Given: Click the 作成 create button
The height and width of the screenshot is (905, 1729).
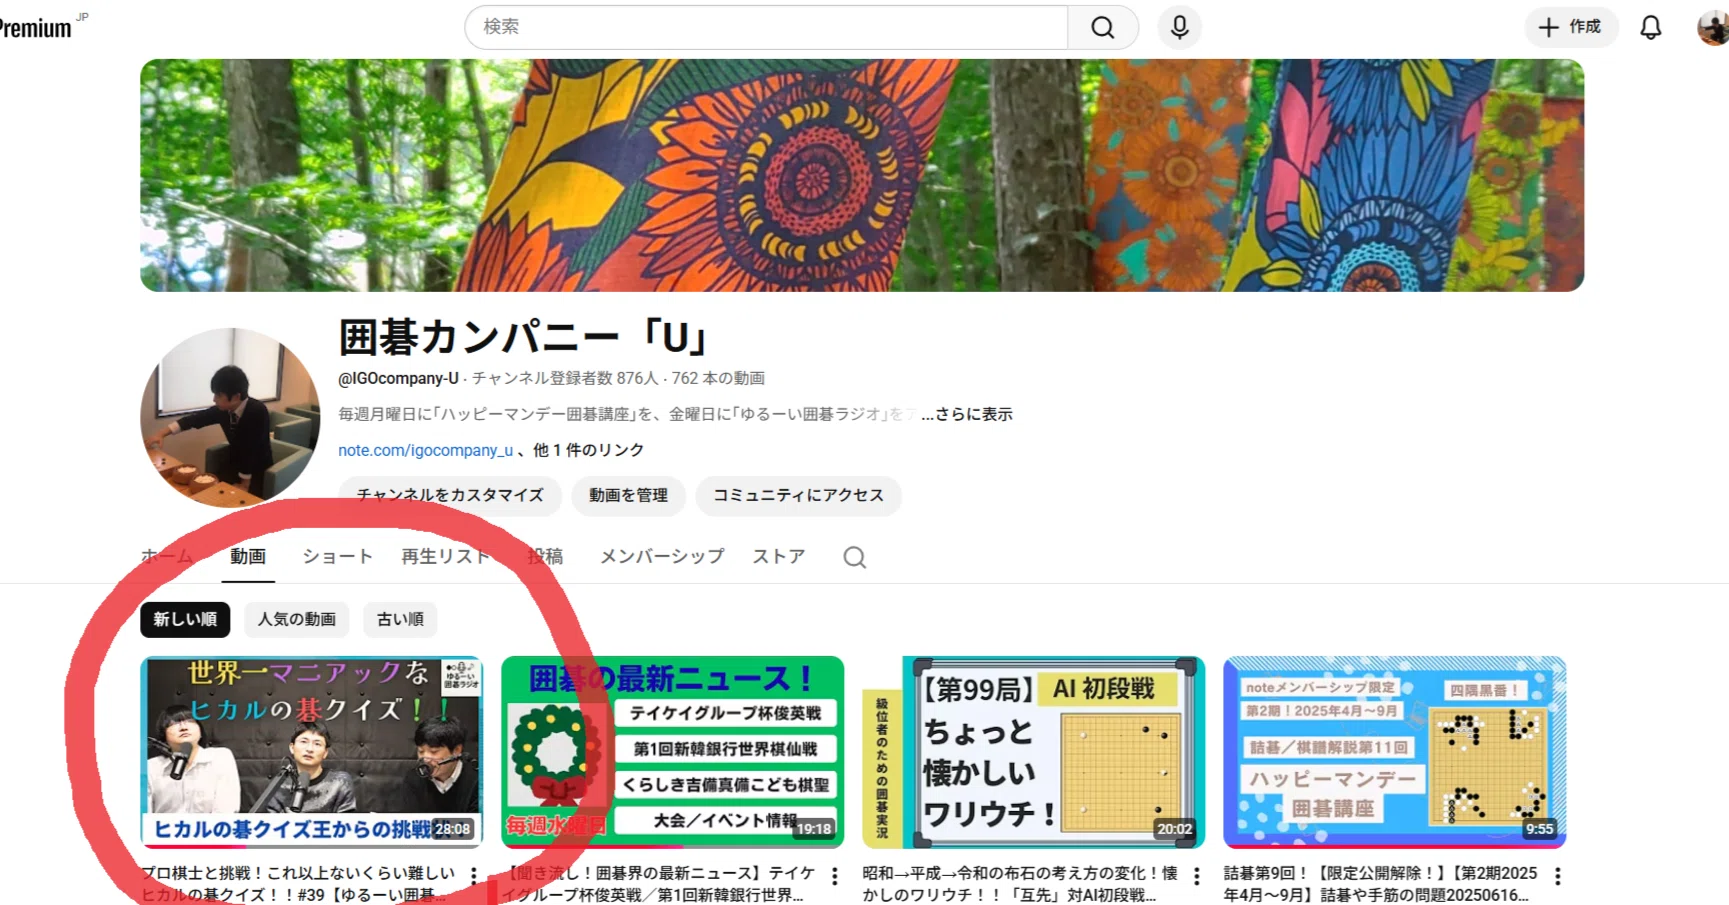Looking at the screenshot, I should (x=1570, y=27).
